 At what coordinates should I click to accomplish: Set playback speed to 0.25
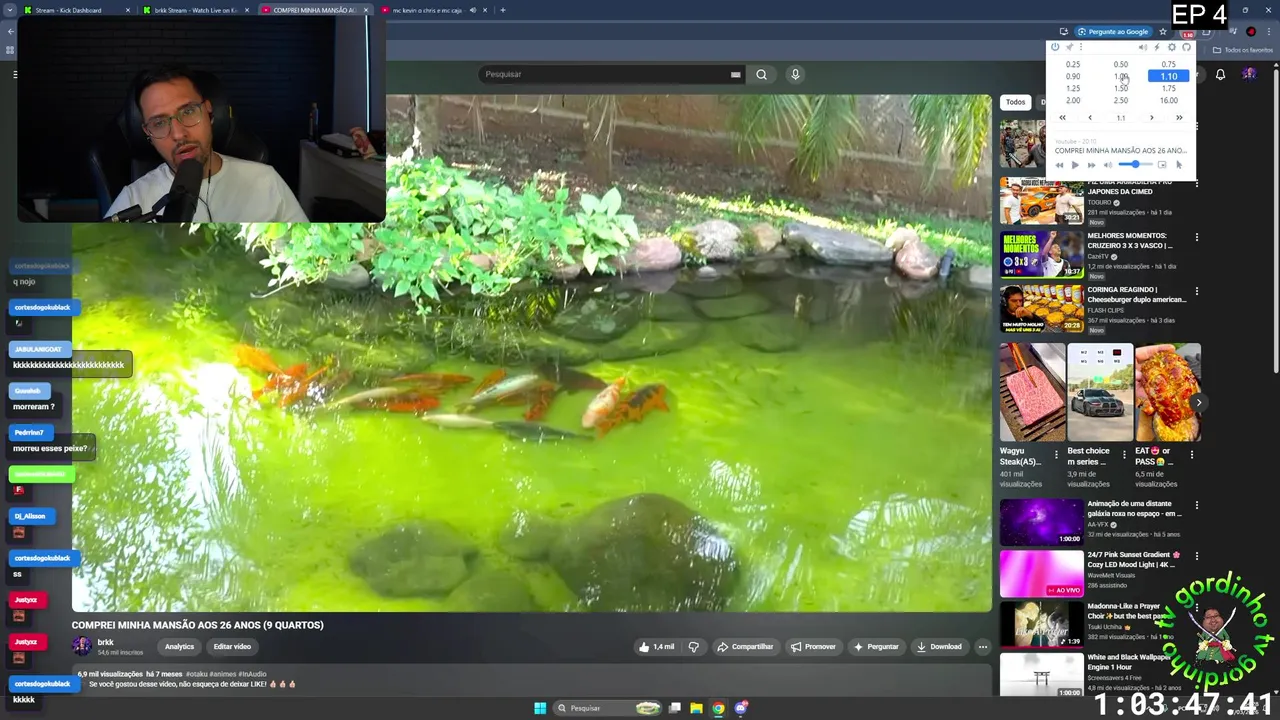(1073, 64)
